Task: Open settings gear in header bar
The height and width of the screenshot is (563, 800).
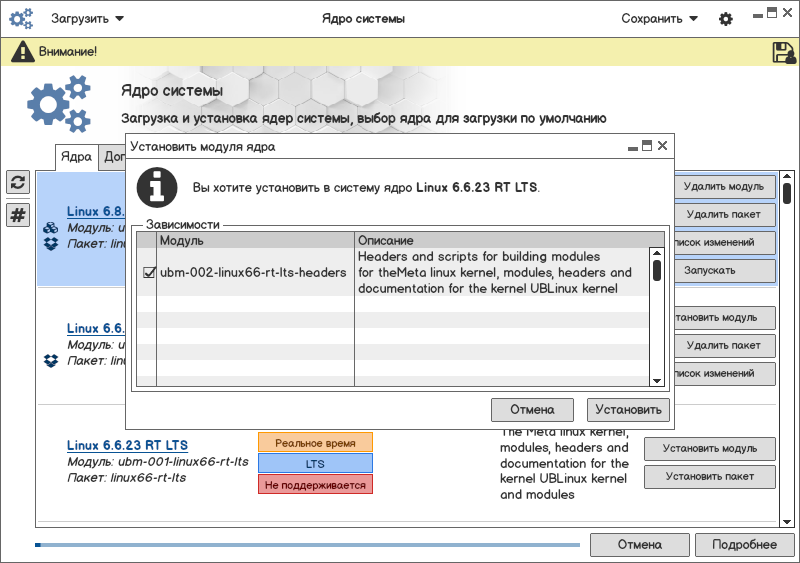Action: 726,19
